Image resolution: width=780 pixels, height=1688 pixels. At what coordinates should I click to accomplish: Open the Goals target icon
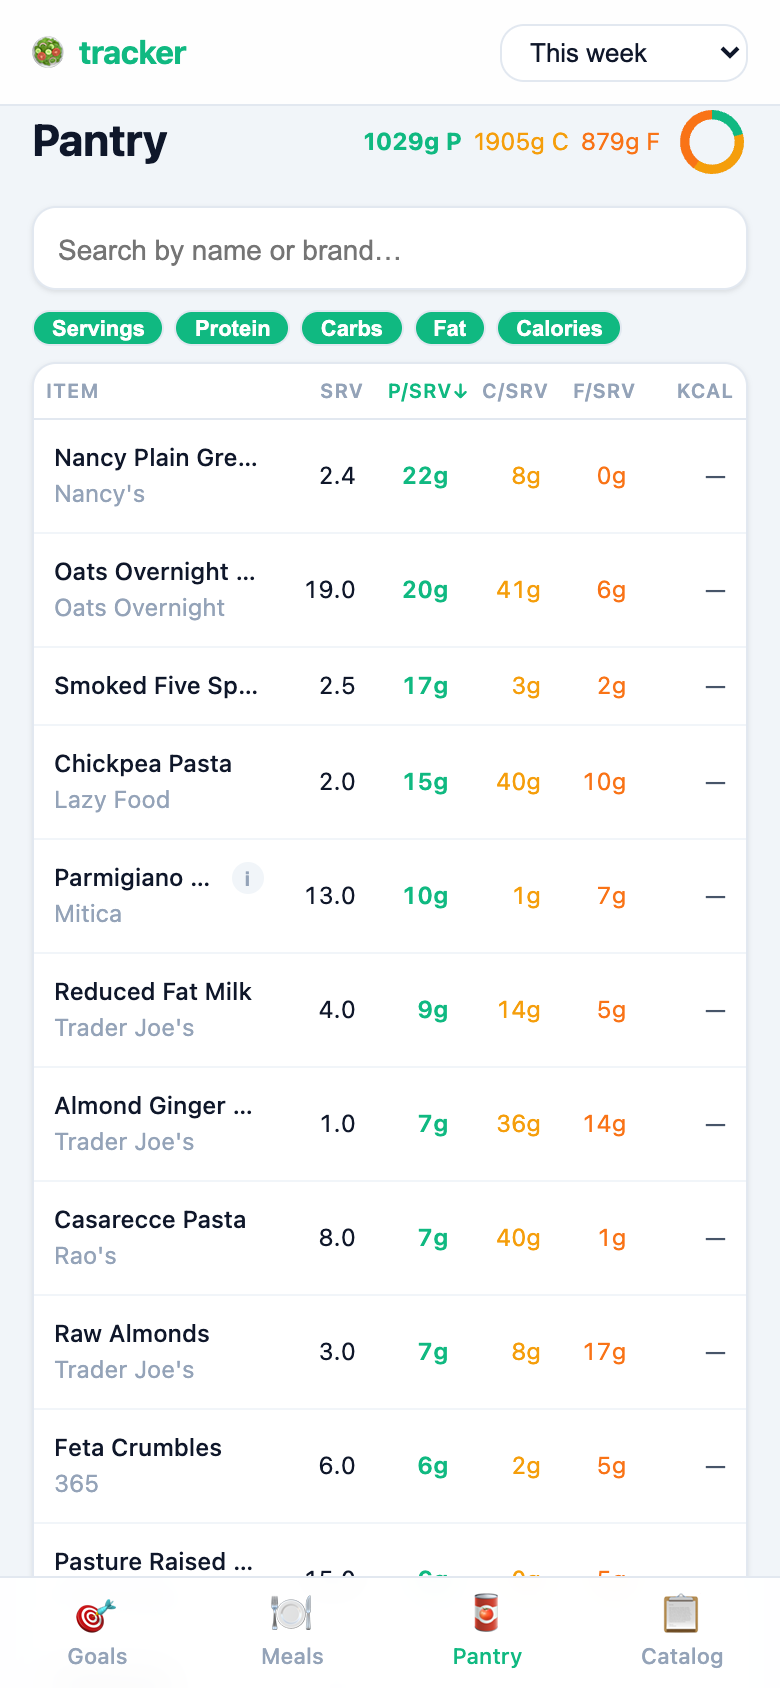tap(97, 1614)
